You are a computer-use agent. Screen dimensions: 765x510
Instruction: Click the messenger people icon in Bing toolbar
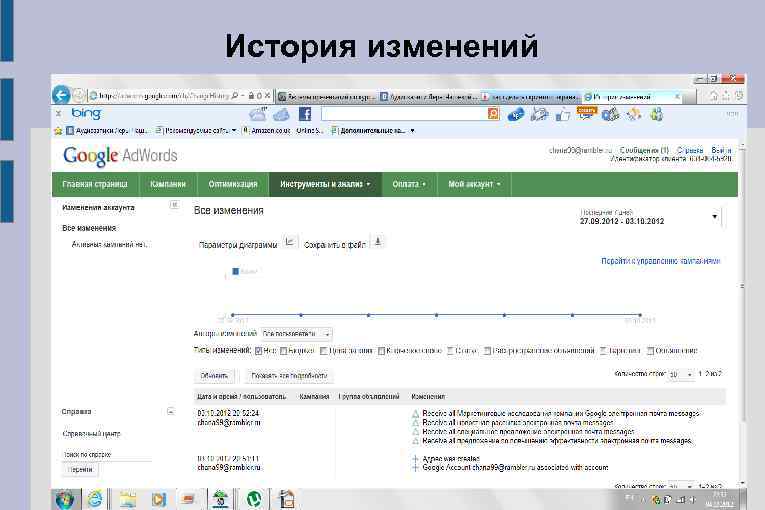(x=657, y=114)
